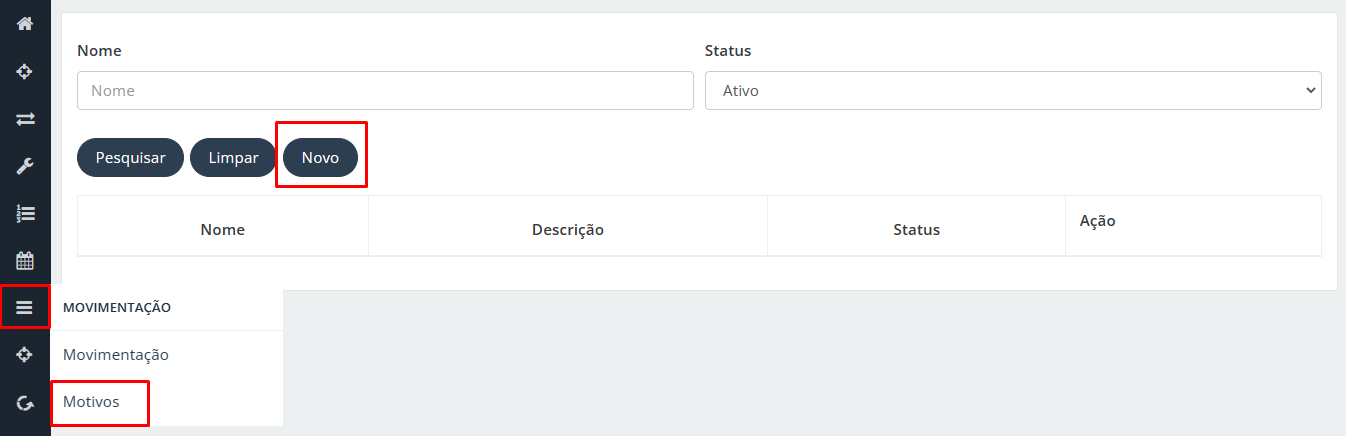Toggle the hamburger menu icon
Screen dimensions: 1346x436
pyautogui.click(x=25, y=308)
